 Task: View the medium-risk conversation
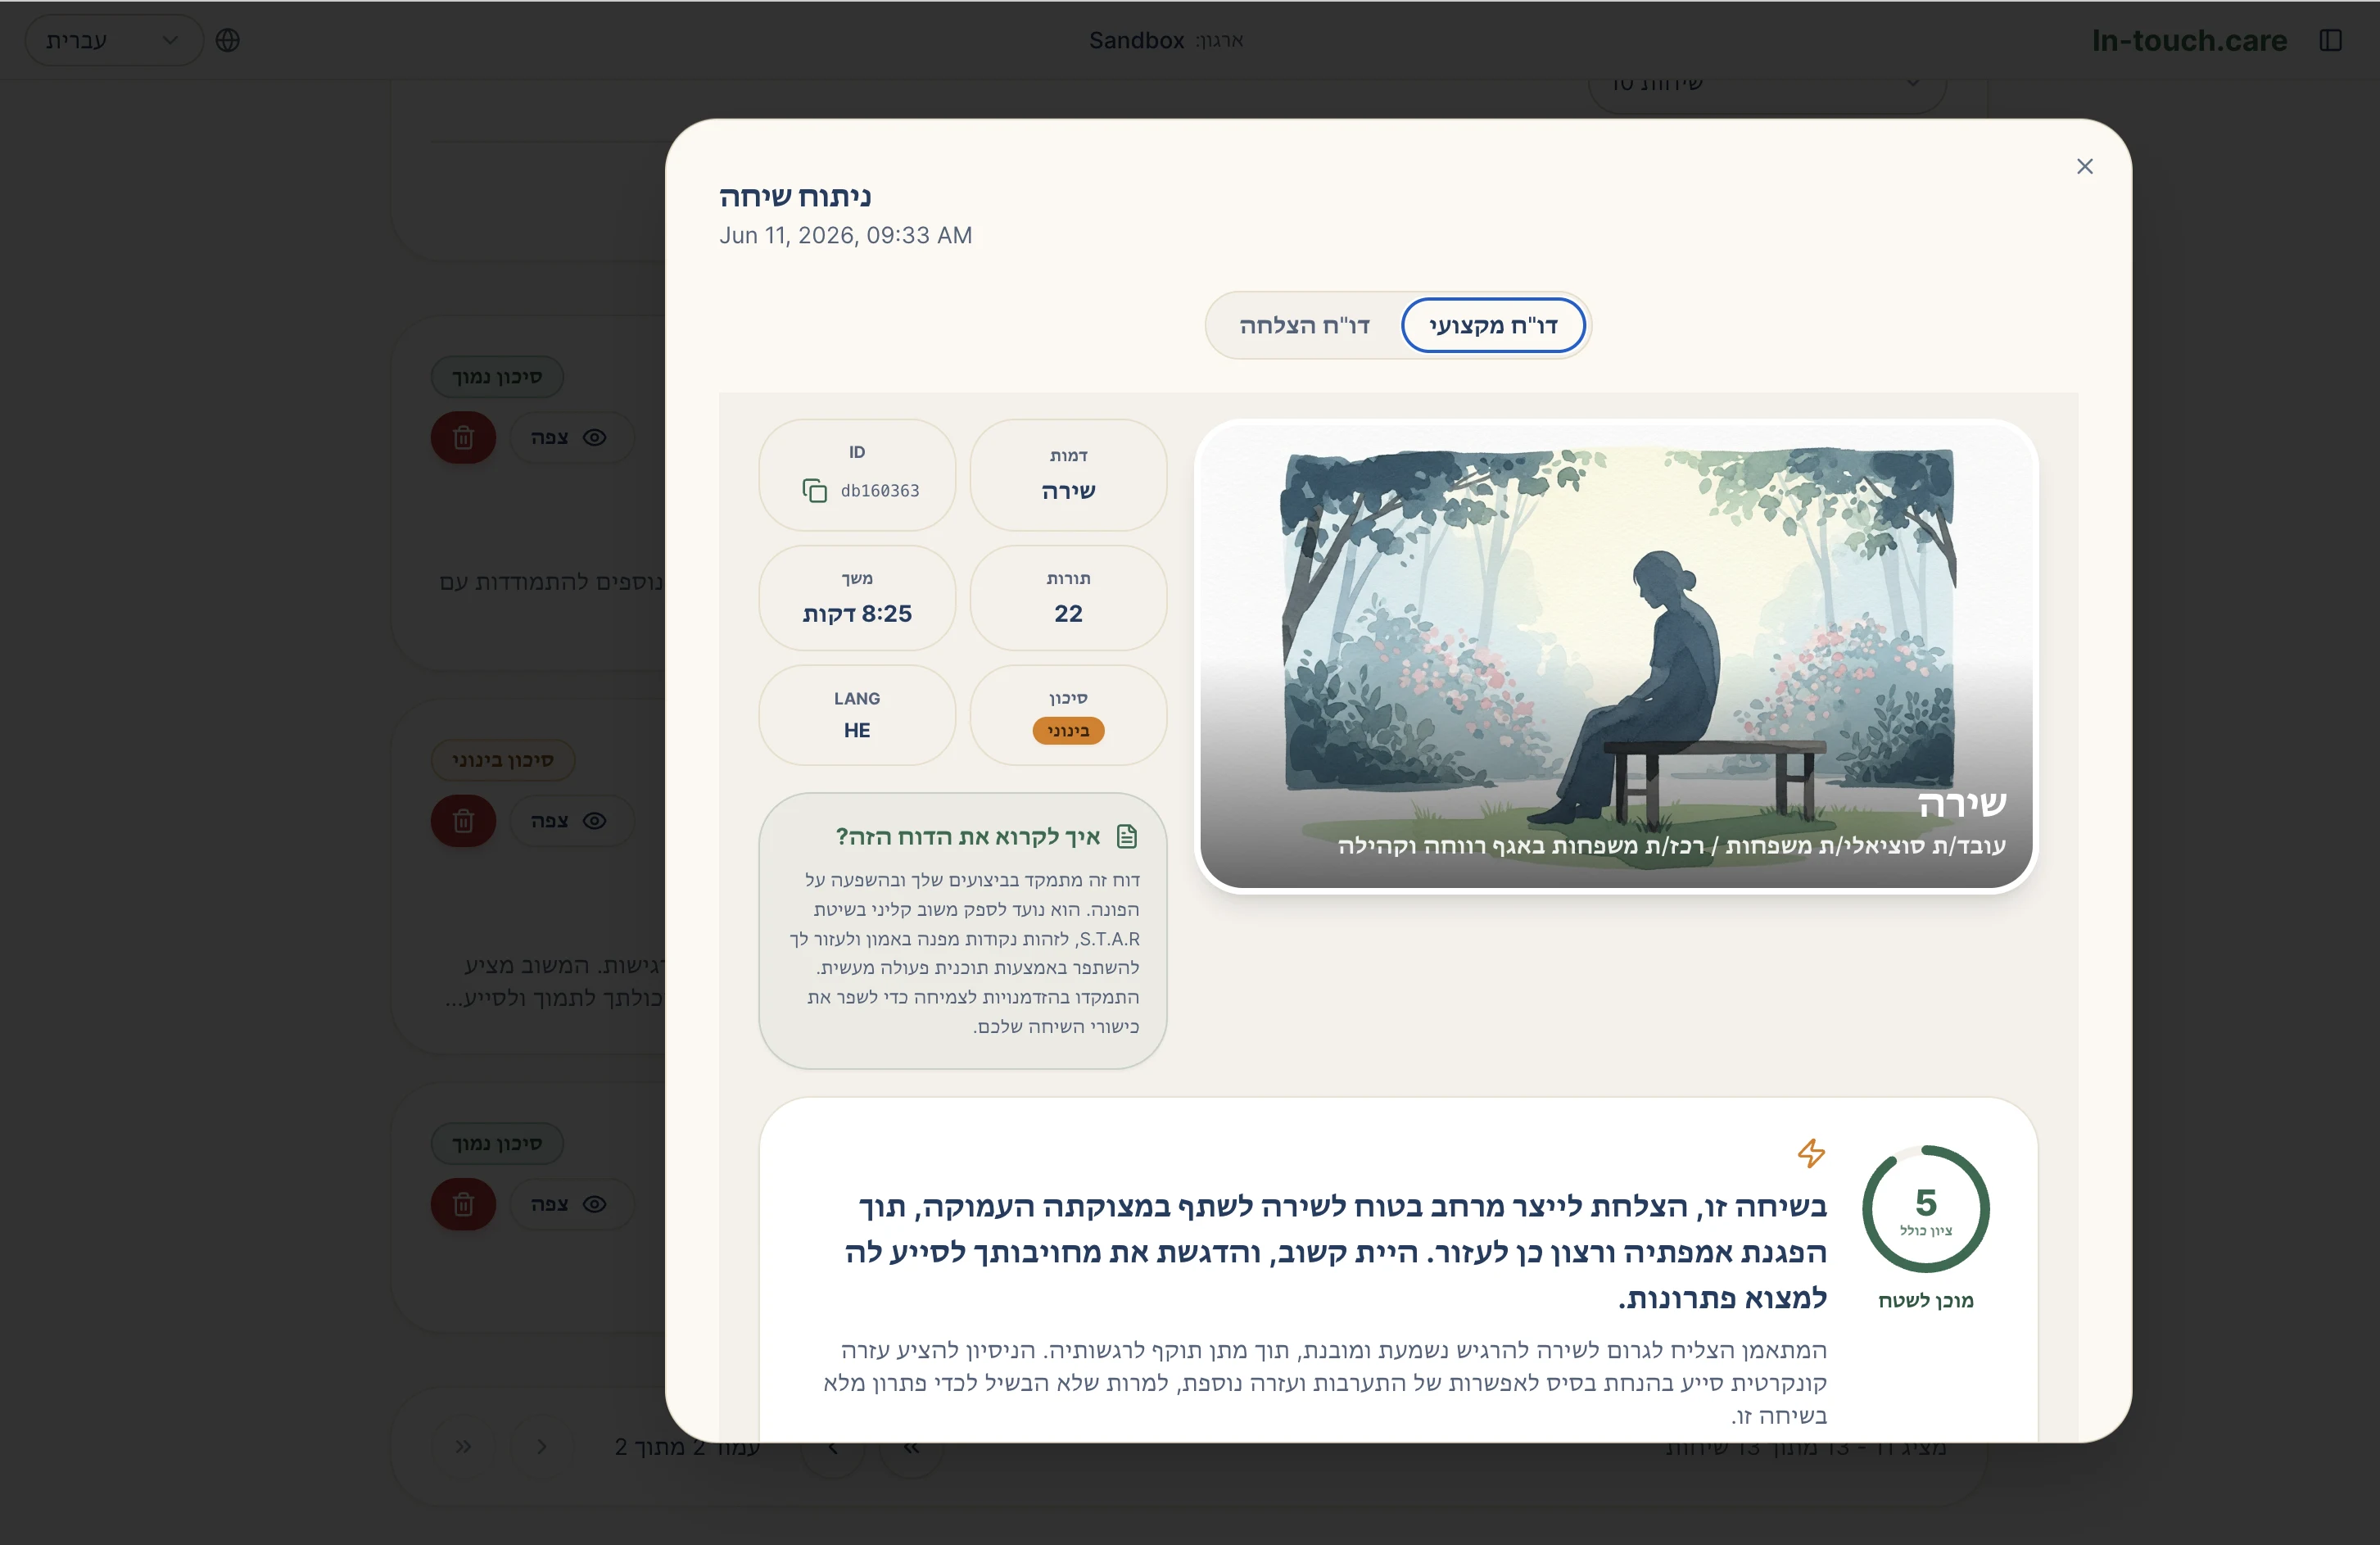[x=570, y=820]
